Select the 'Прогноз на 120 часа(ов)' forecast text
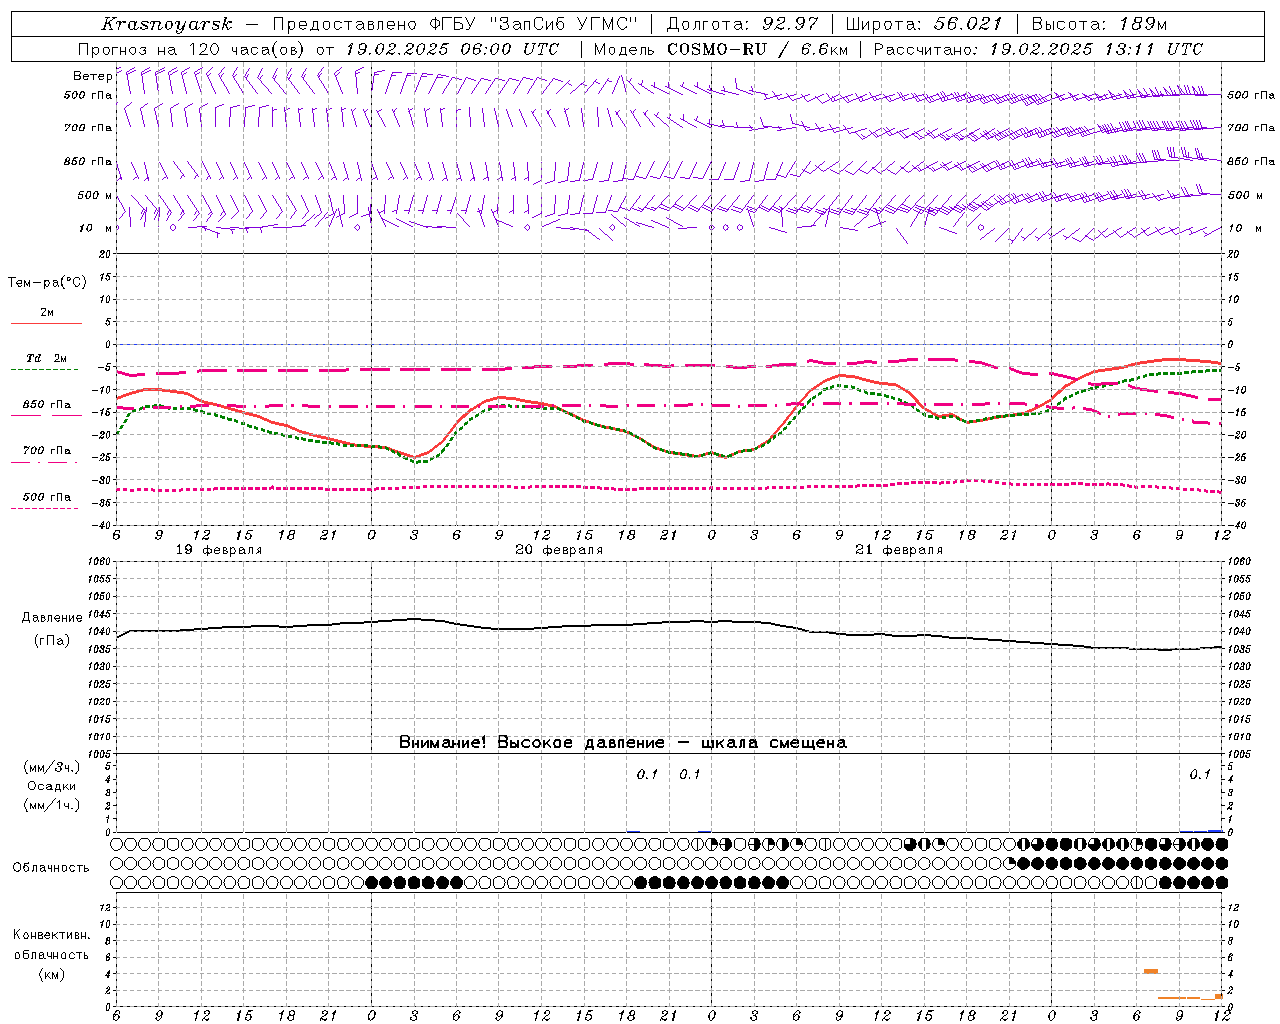Viewport: 1280px width, 1024px height. coord(193,49)
